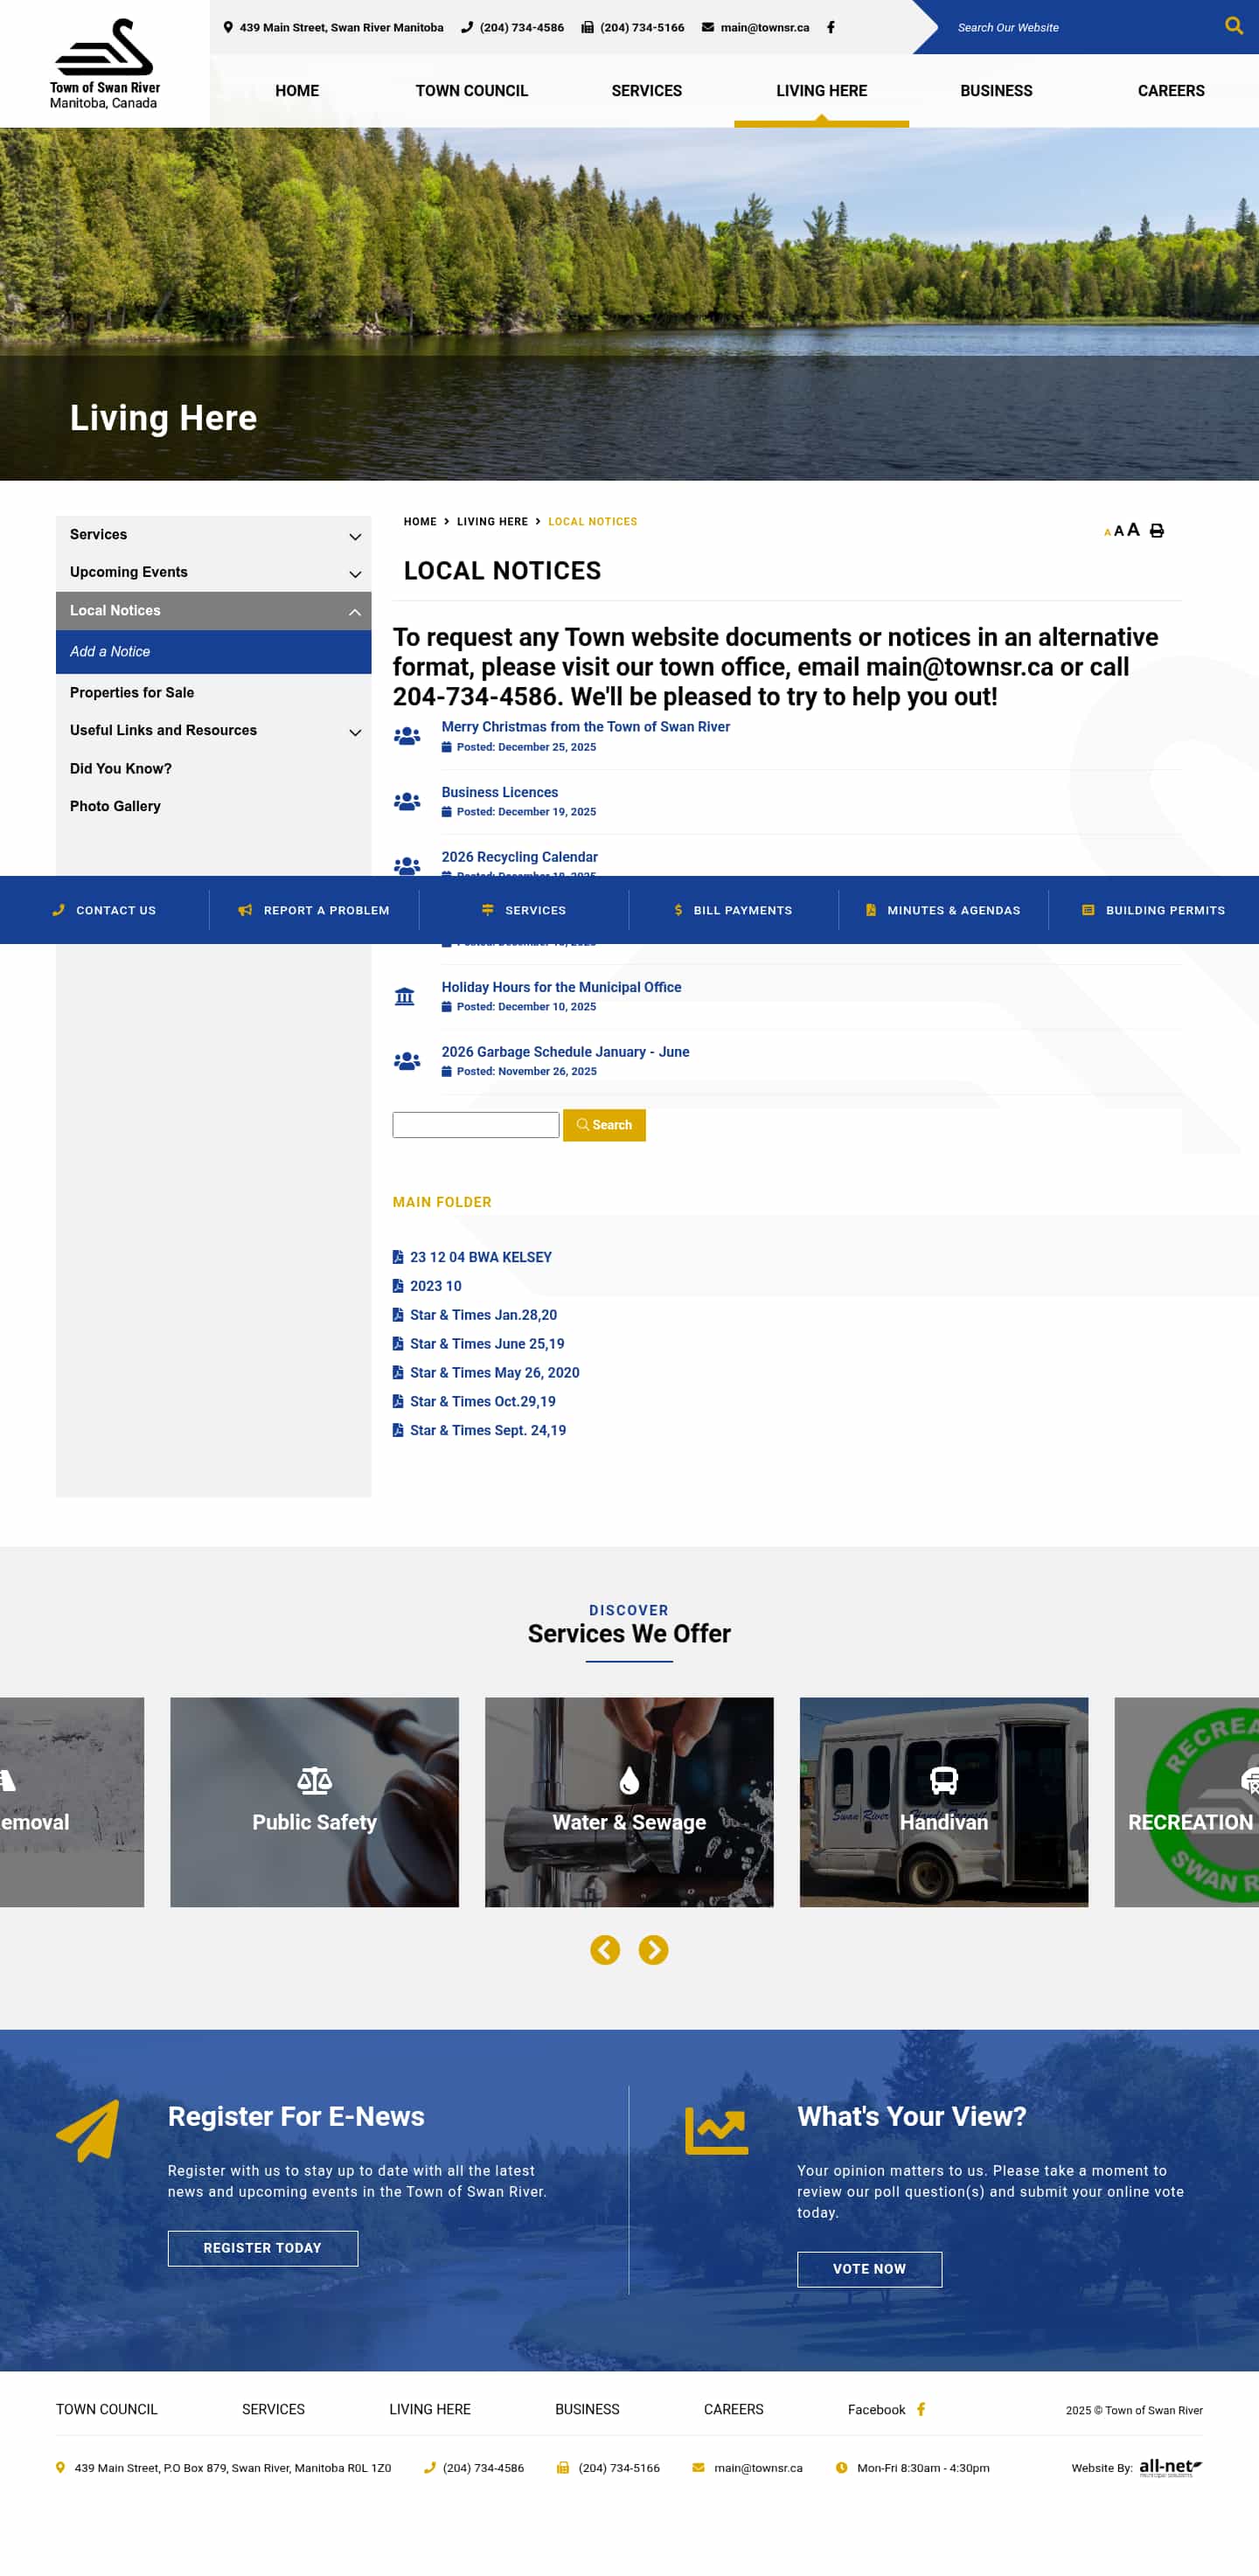Viewport: 1259px width, 2576px height.
Task: Click footer TOWN COUNCIL link
Action: click(107, 2409)
